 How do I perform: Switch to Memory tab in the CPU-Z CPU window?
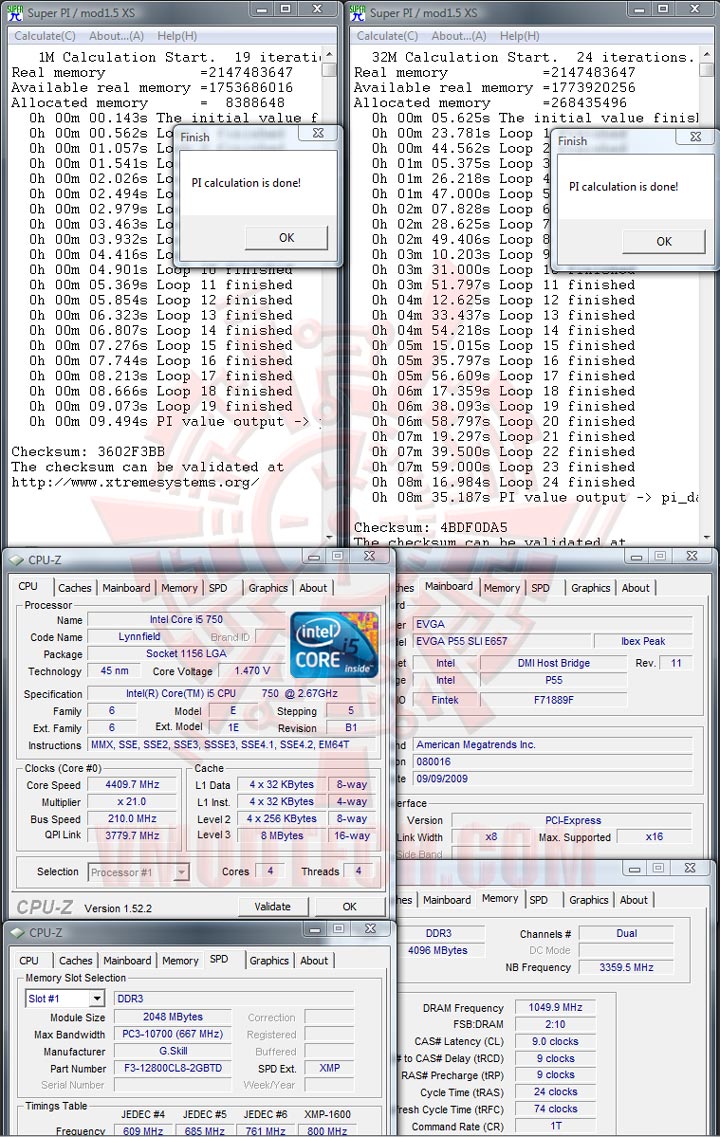179,588
